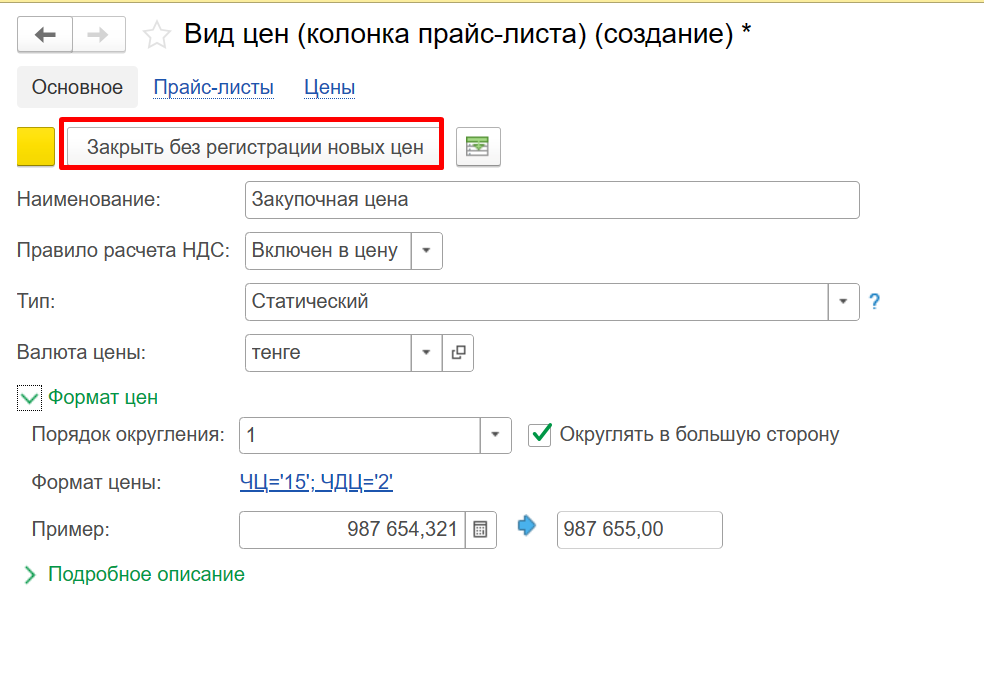Open the Валюта цены dropdown

click(x=427, y=352)
